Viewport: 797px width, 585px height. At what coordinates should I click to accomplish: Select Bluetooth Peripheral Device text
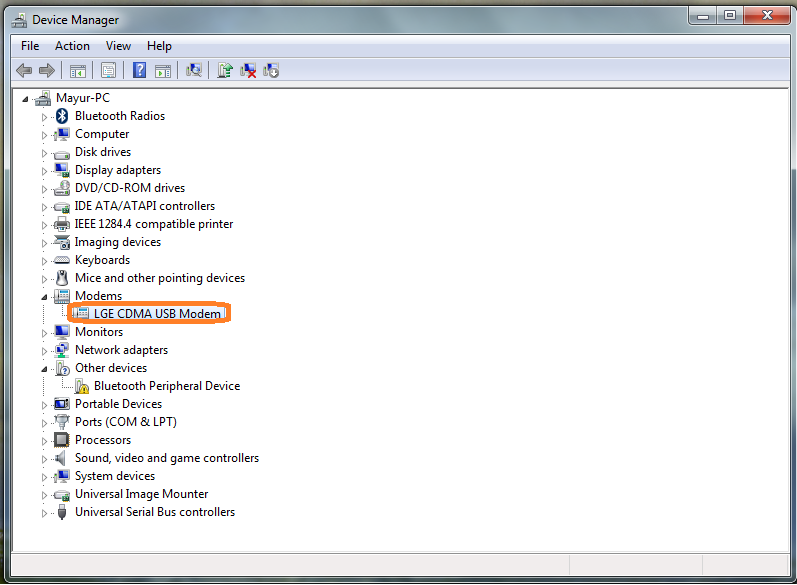click(x=167, y=386)
